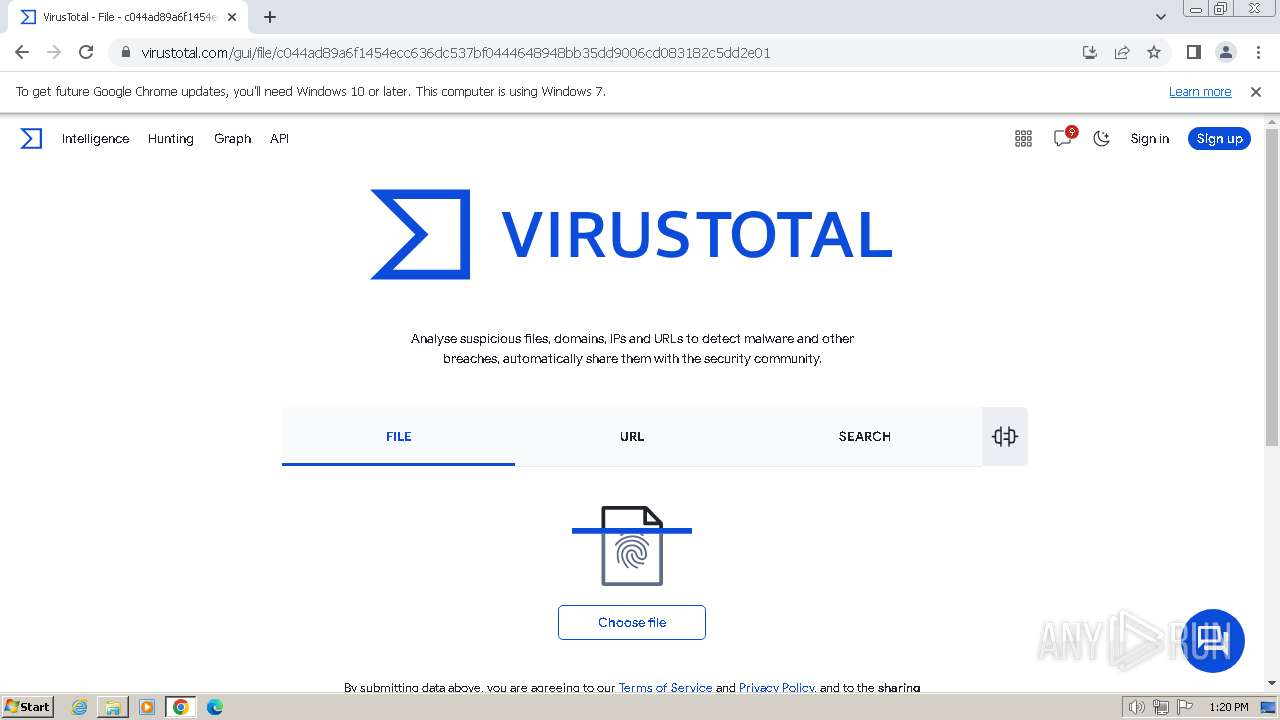1280x720 pixels.
Task: Click the fingerprint file upload icon
Action: coord(632,546)
